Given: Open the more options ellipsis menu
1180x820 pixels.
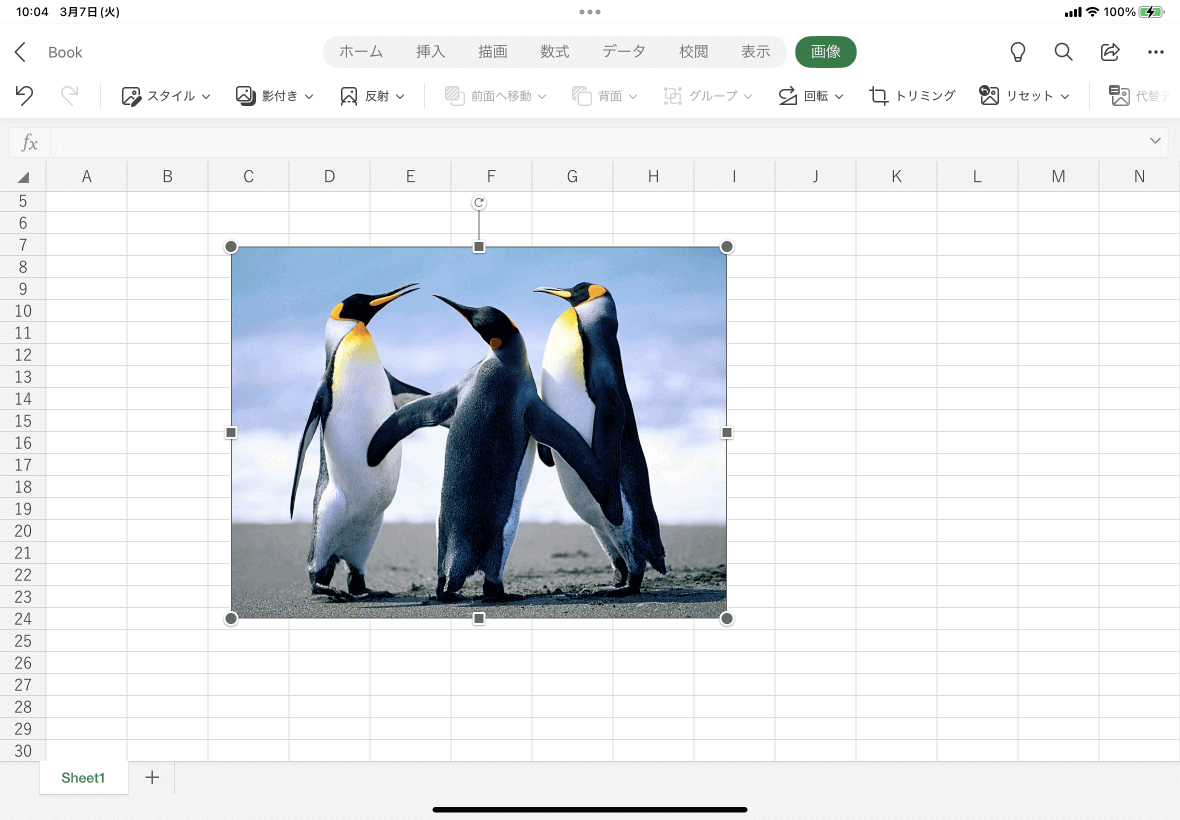Looking at the screenshot, I should pos(1156,52).
